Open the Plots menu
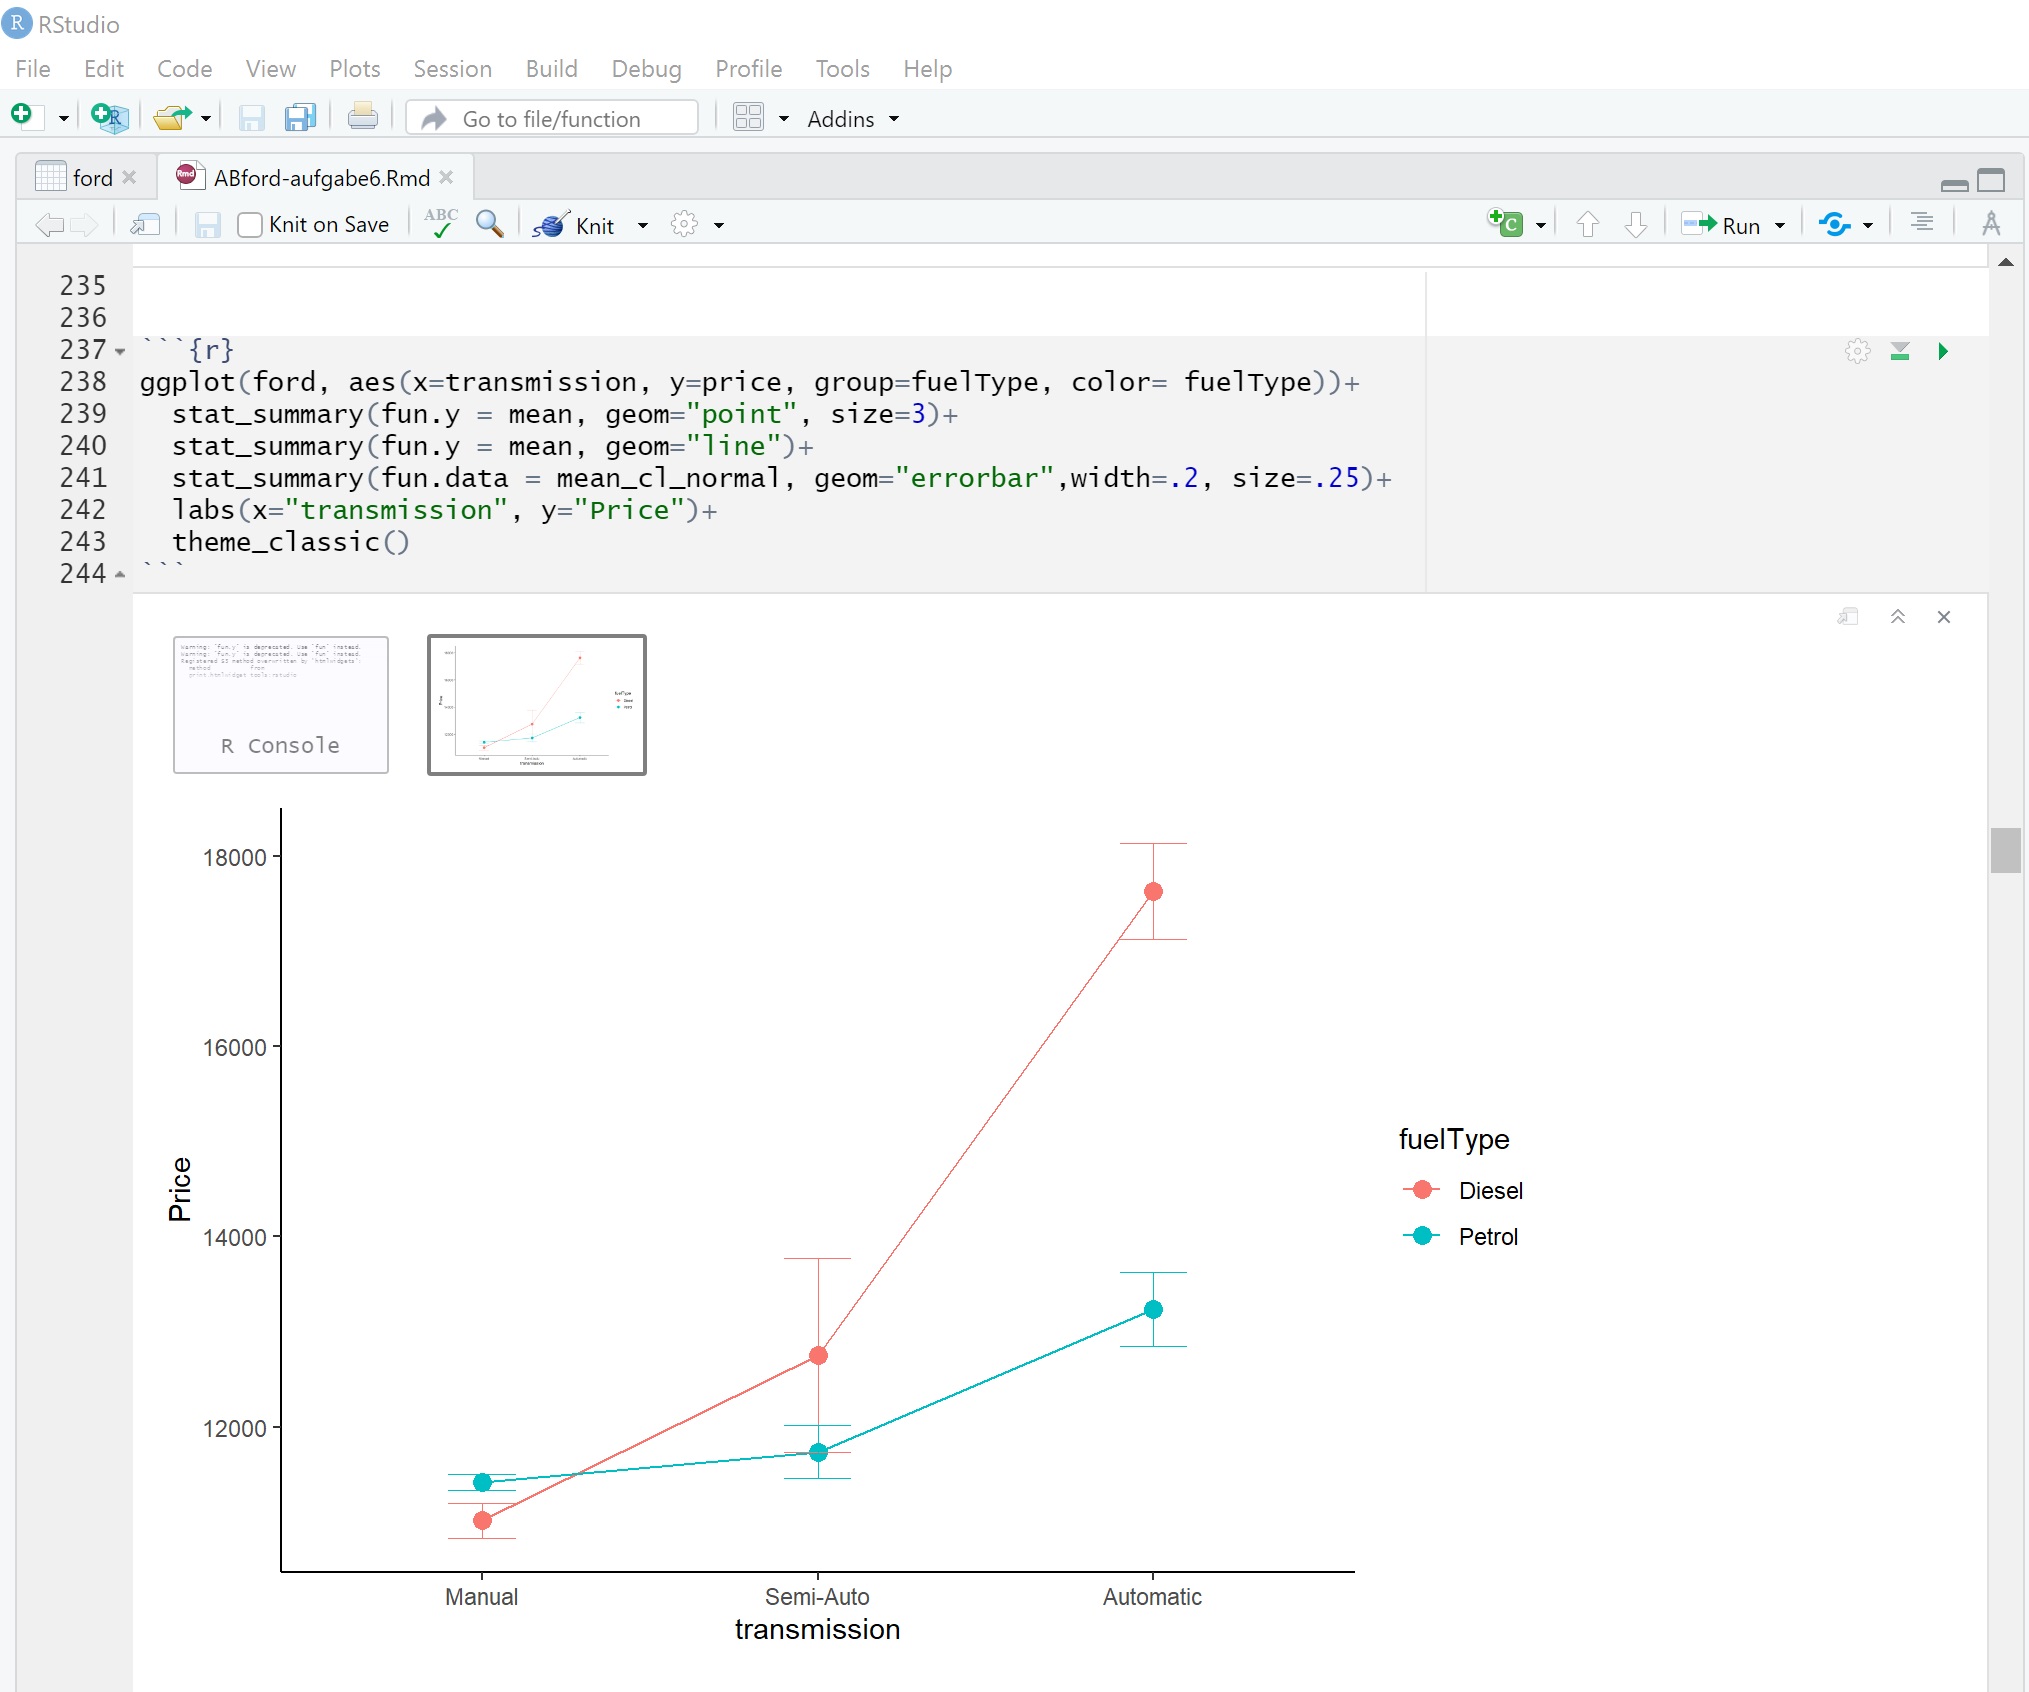Viewport: 2029px width, 1692px height. 355,69
